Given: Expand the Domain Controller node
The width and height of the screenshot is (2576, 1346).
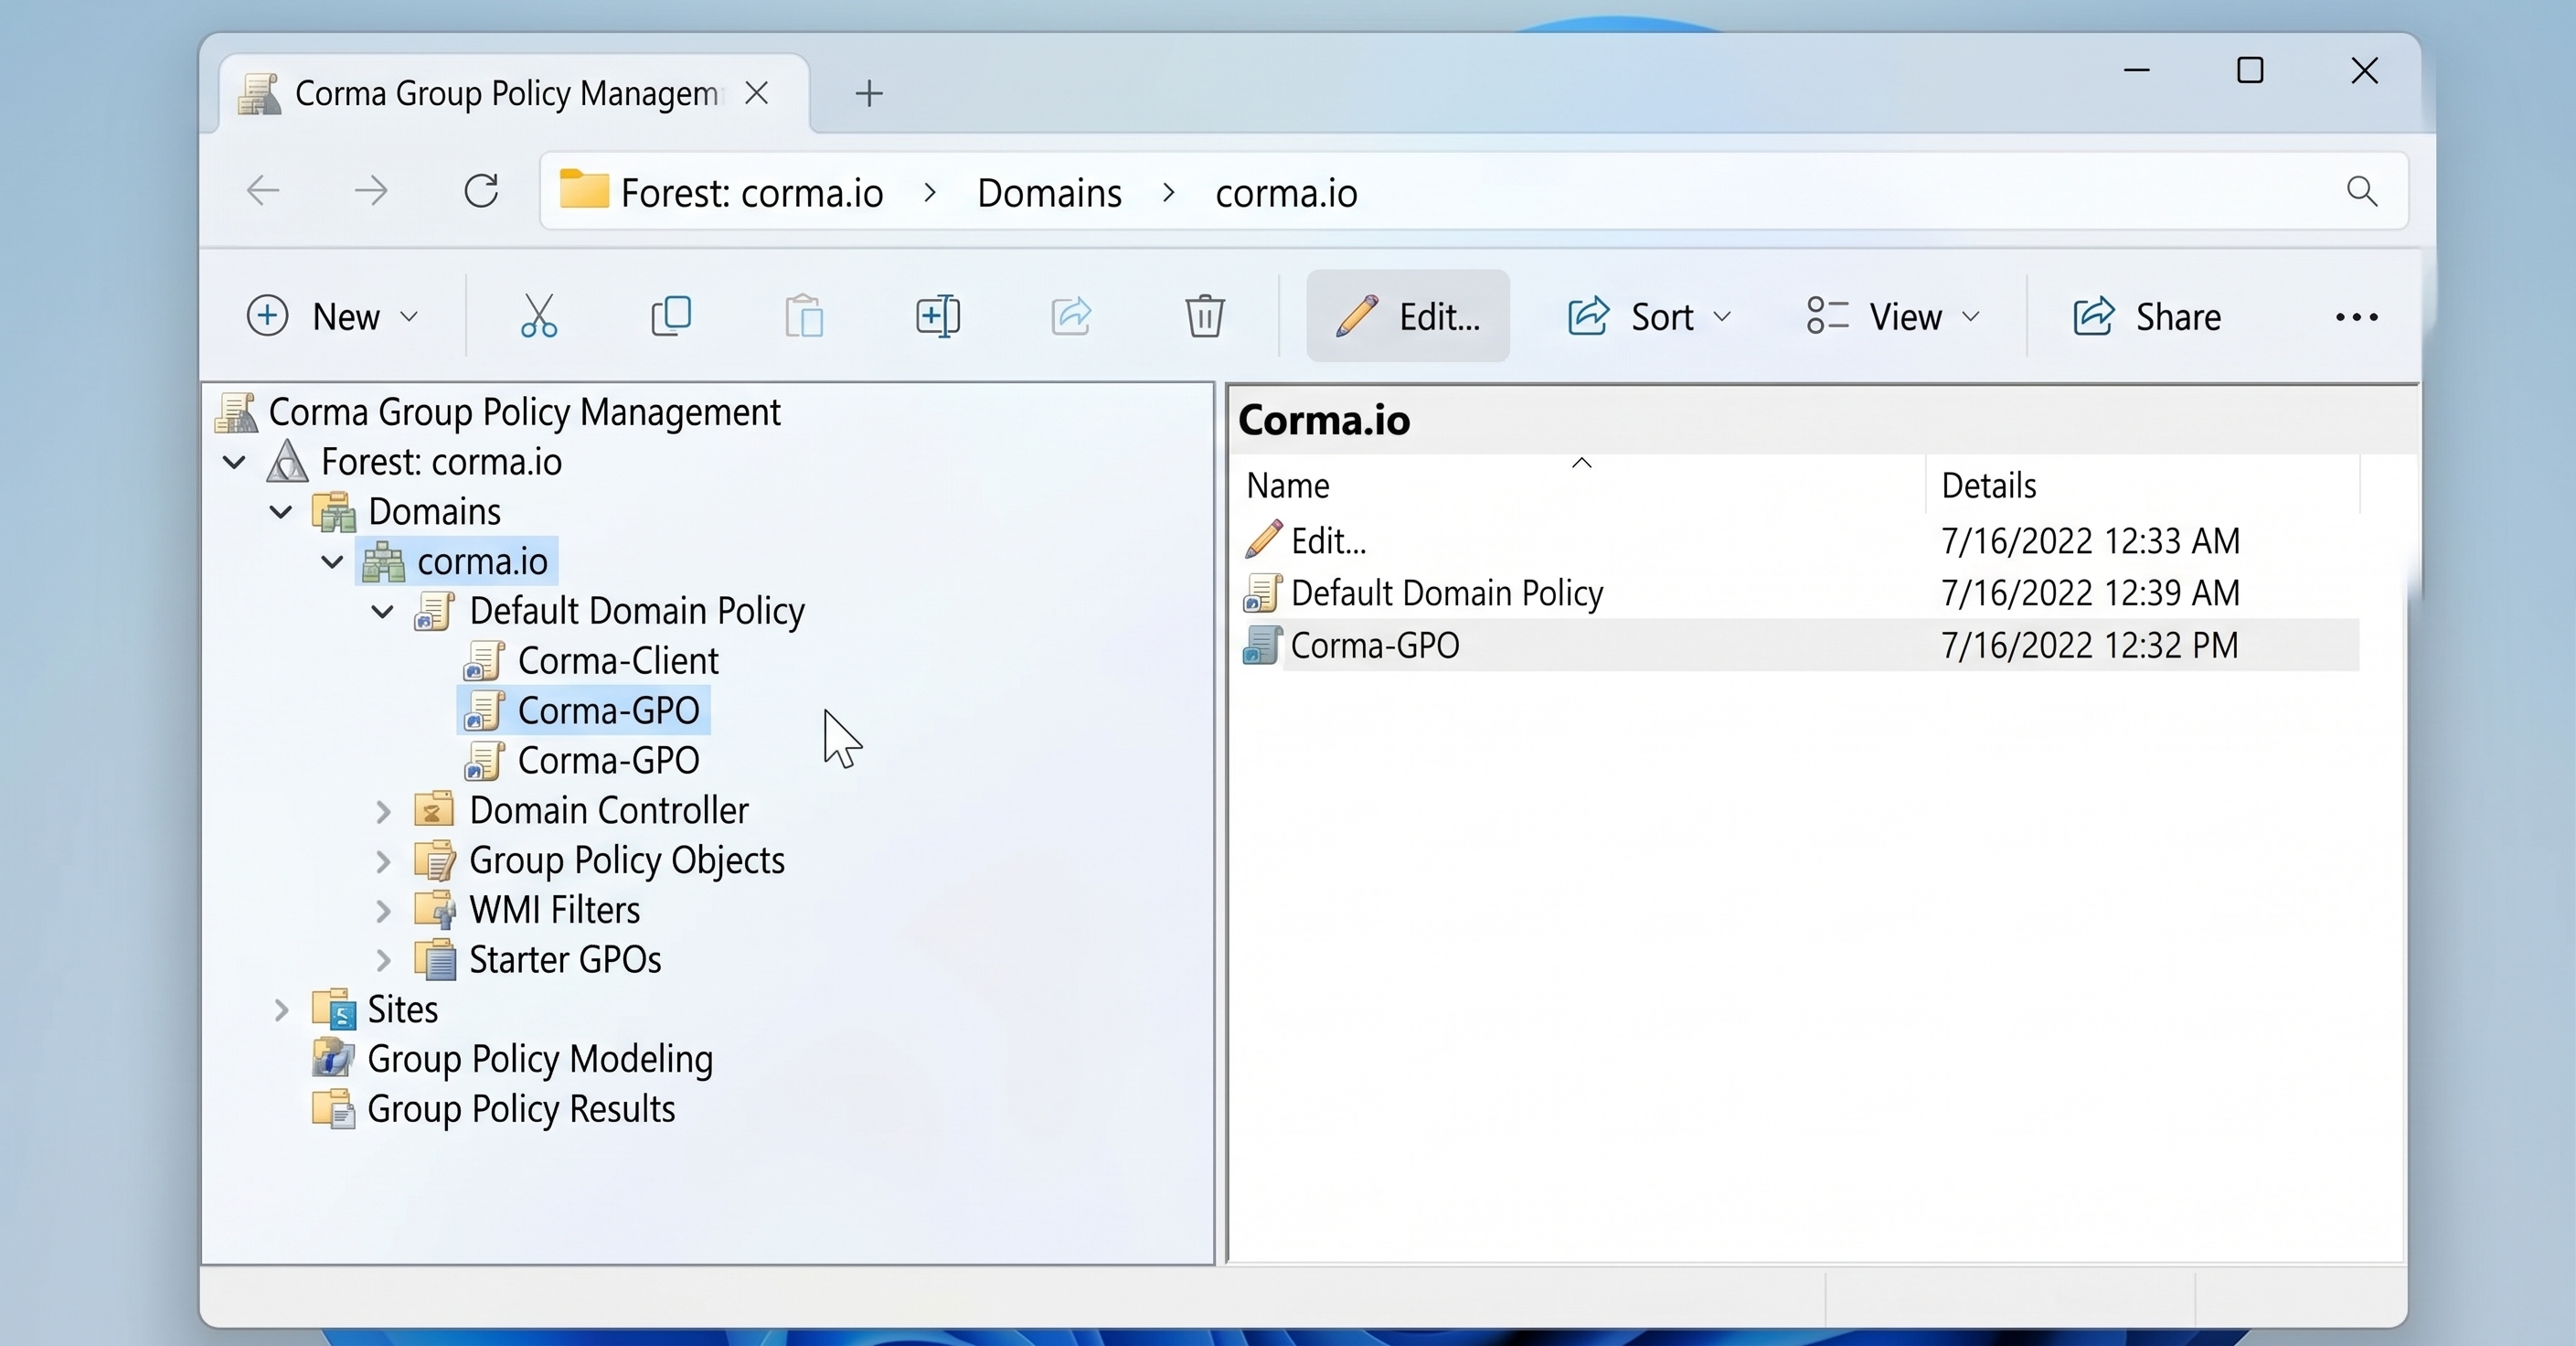Looking at the screenshot, I should tap(383, 811).
